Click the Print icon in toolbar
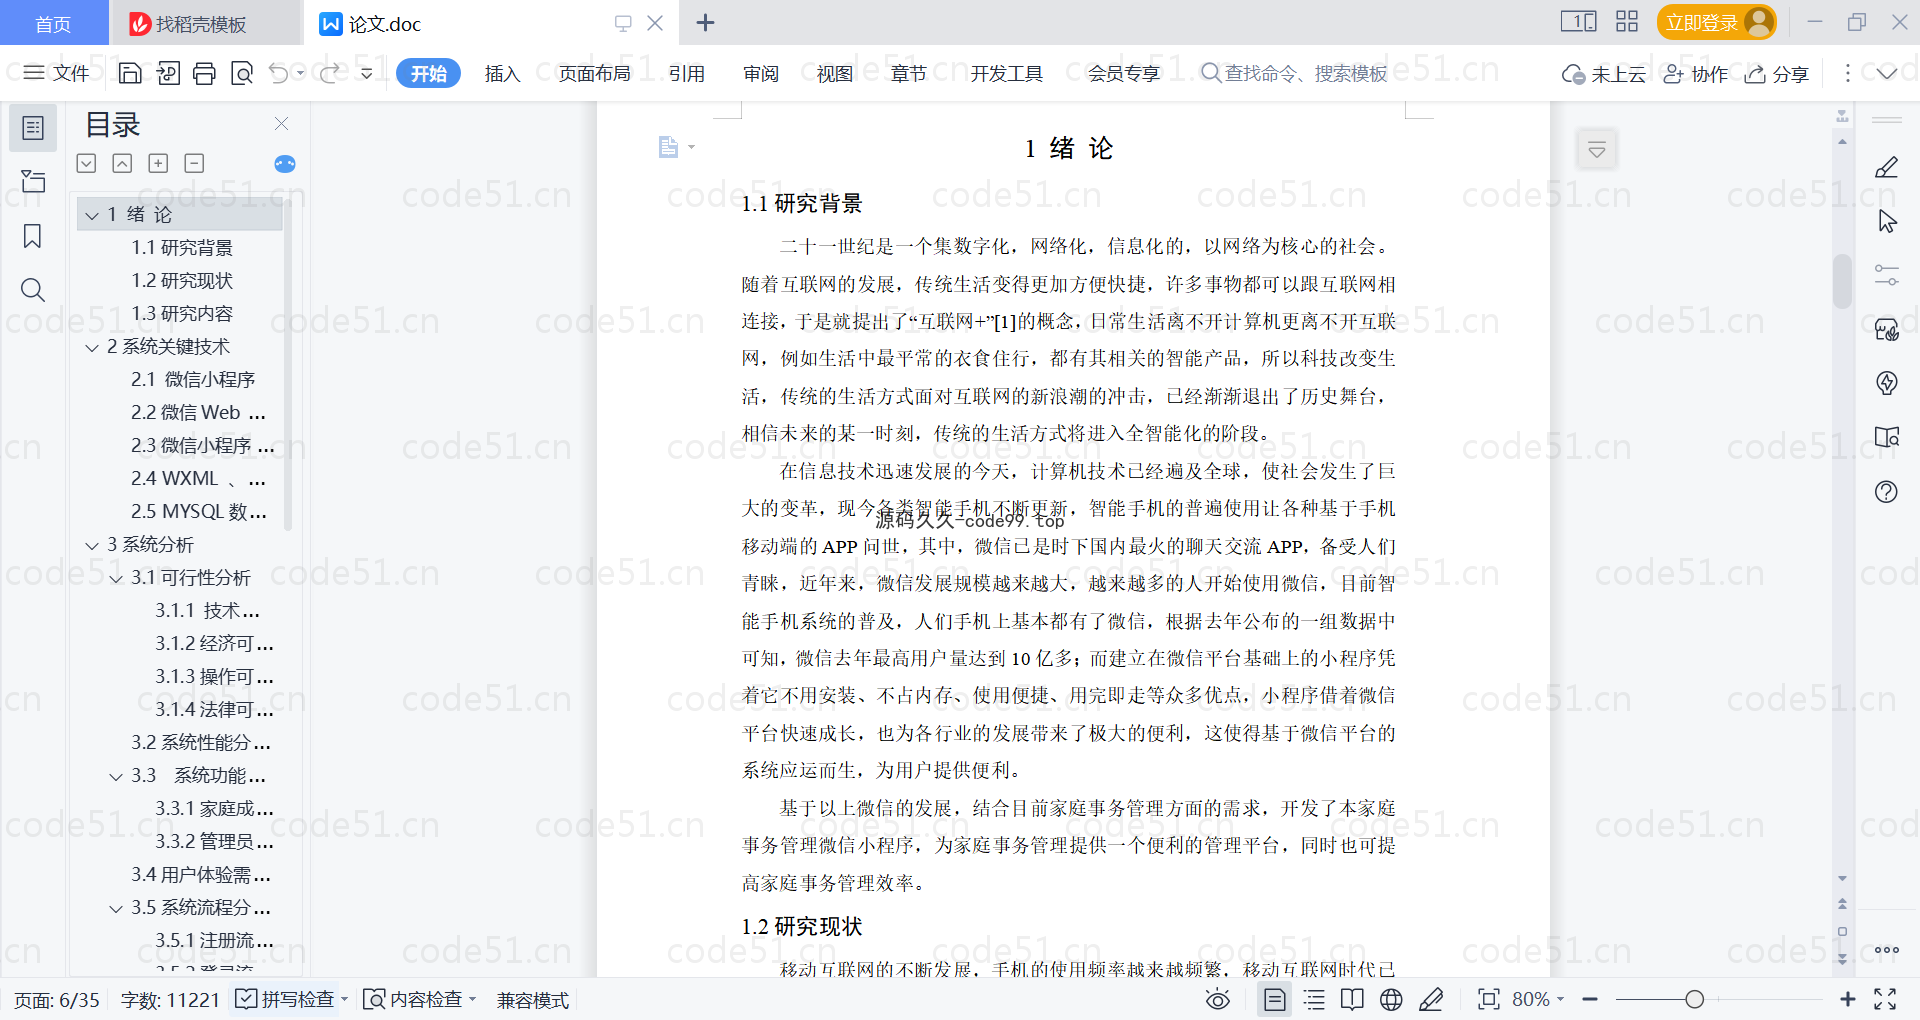This screenshot has height=1020, width=1920. click(205, 73)
